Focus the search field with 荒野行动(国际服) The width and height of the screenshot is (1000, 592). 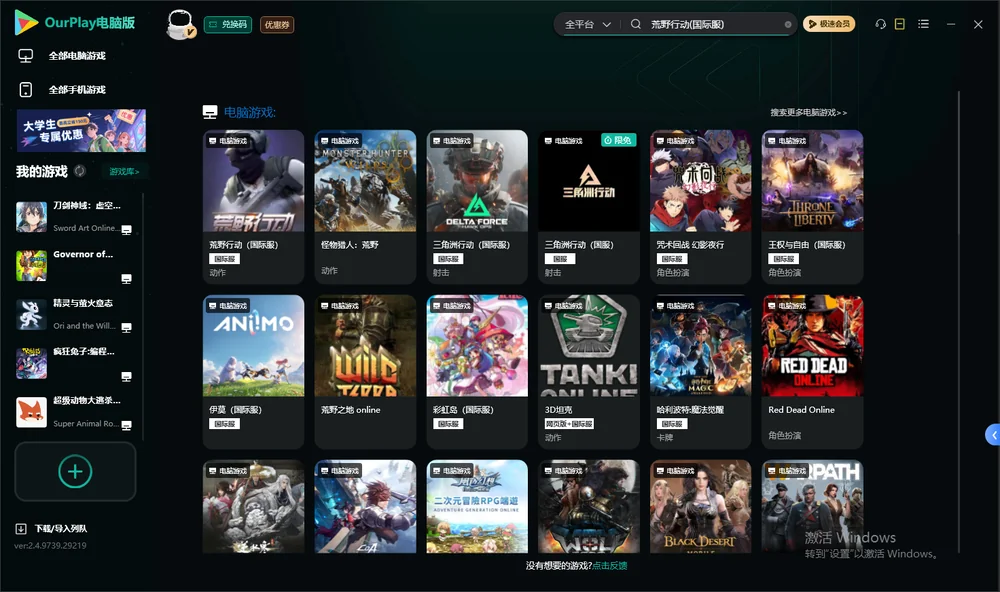(714, 24)
